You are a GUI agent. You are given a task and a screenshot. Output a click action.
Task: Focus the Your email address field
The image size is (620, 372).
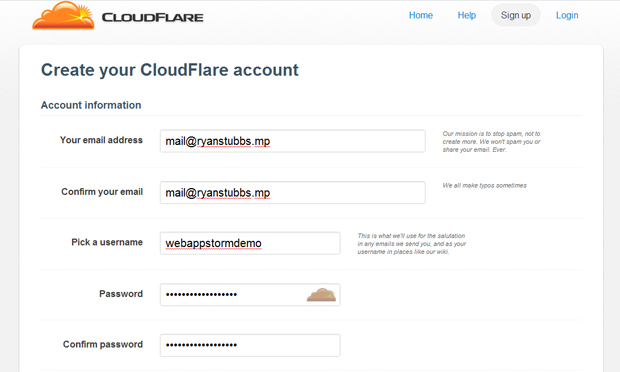coord(293,141)
